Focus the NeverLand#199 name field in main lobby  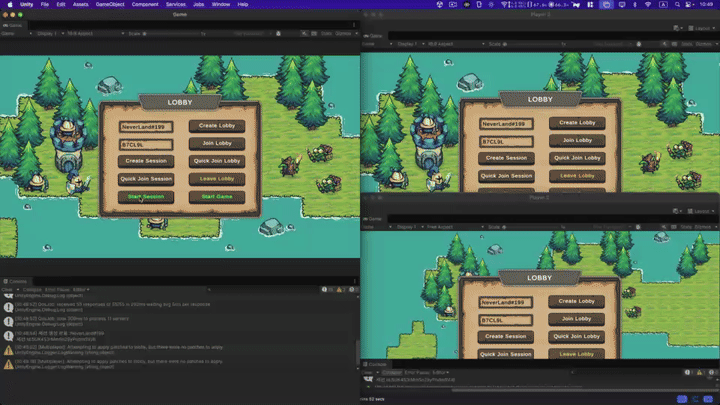coord(146,127)
